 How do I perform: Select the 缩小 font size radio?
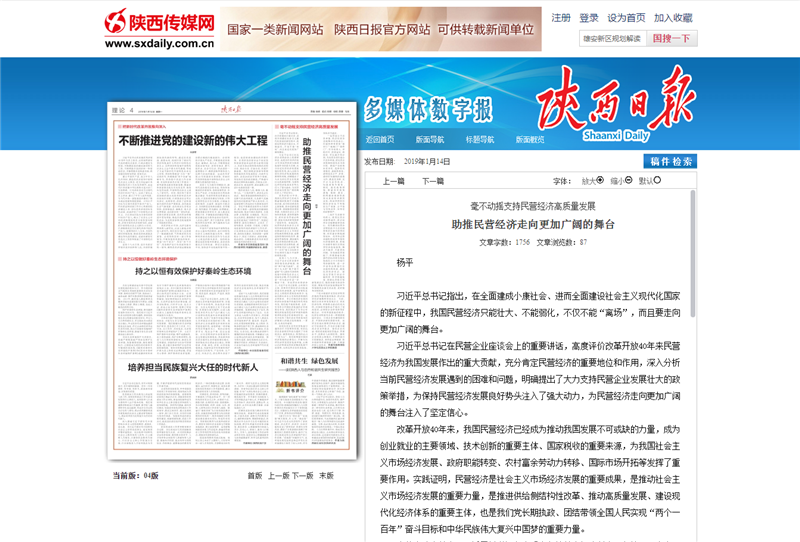629,180
